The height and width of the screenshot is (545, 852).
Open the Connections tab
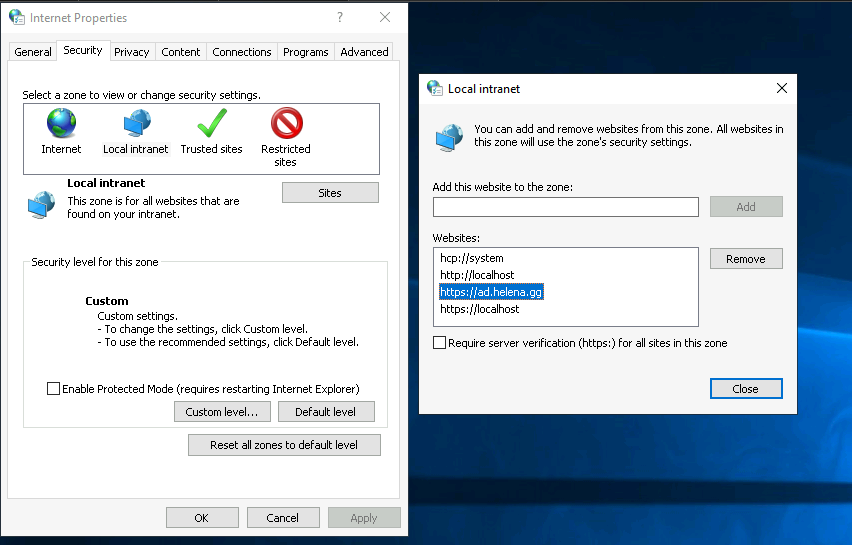(x=241, y=52)
